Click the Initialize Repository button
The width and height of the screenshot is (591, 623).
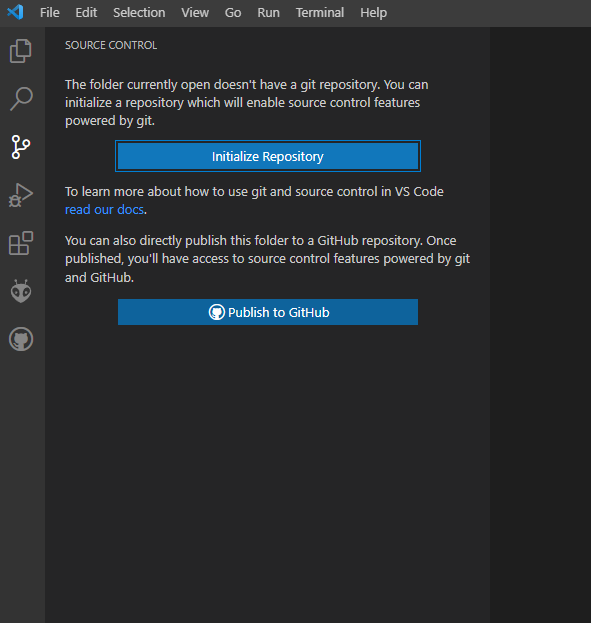click(268, 156)
